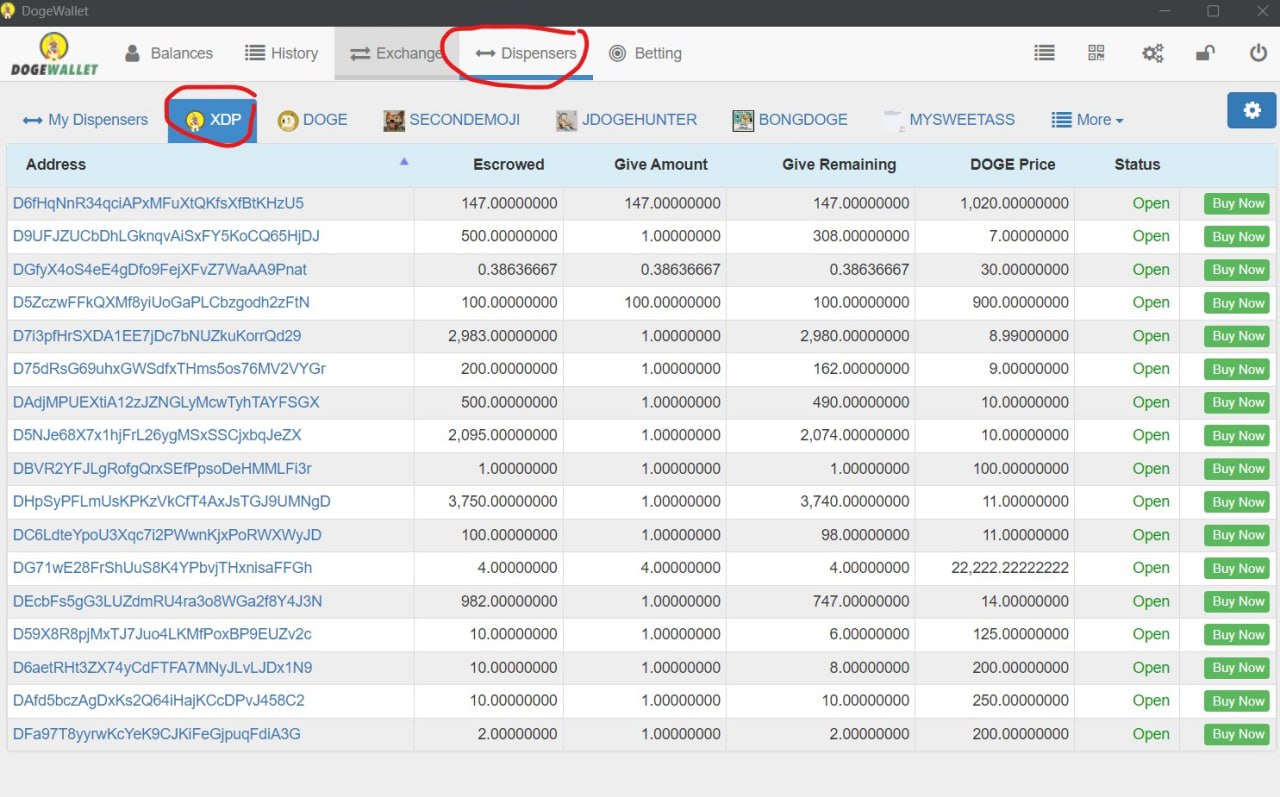
Task: Open address D9UFJZUCbDhLGknqvAiSxFY5KoCQ65HjDJ
Action: [x=166, y=236]
